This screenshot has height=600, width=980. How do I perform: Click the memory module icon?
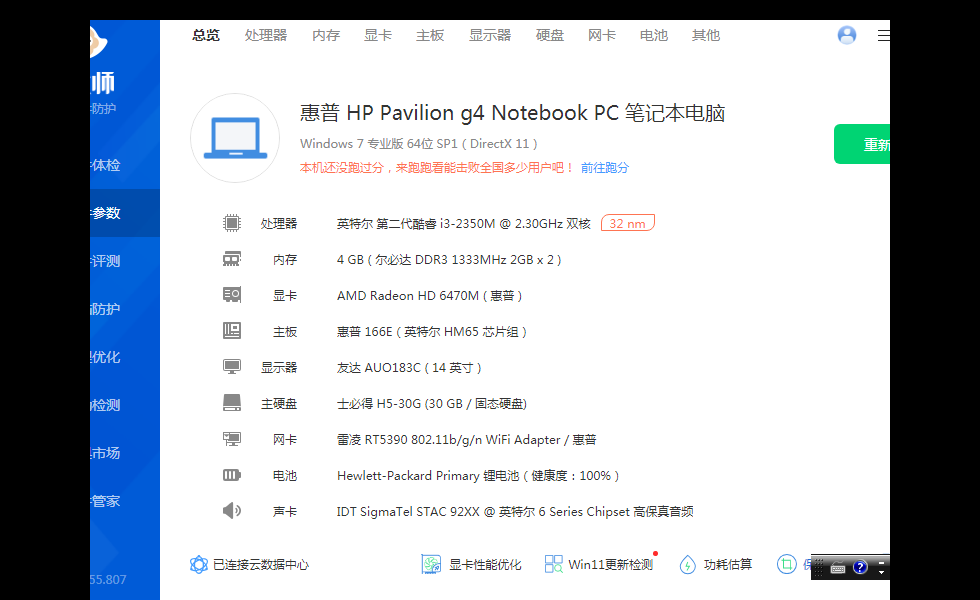pyautogui.click(x=232, y=259)
